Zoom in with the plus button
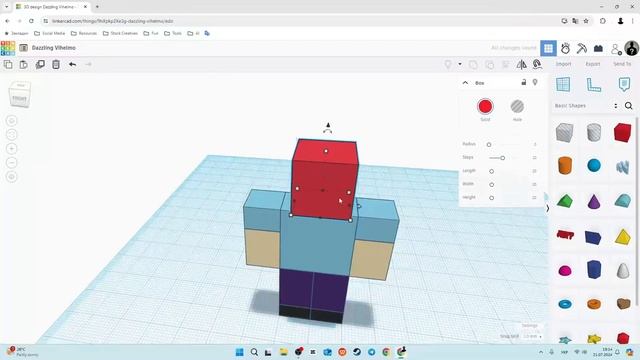This screenshot has width=640, height=360. click(11, 149)
